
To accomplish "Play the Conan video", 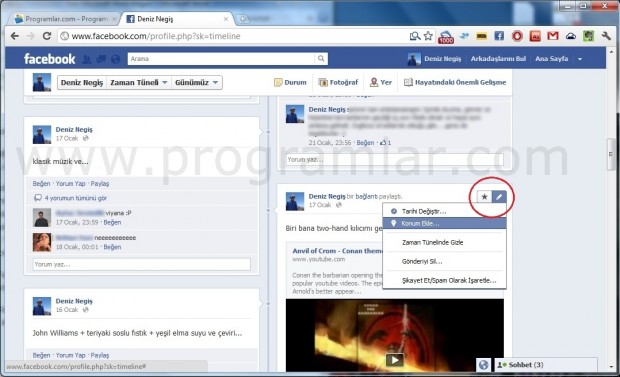I will click(394, 360).
